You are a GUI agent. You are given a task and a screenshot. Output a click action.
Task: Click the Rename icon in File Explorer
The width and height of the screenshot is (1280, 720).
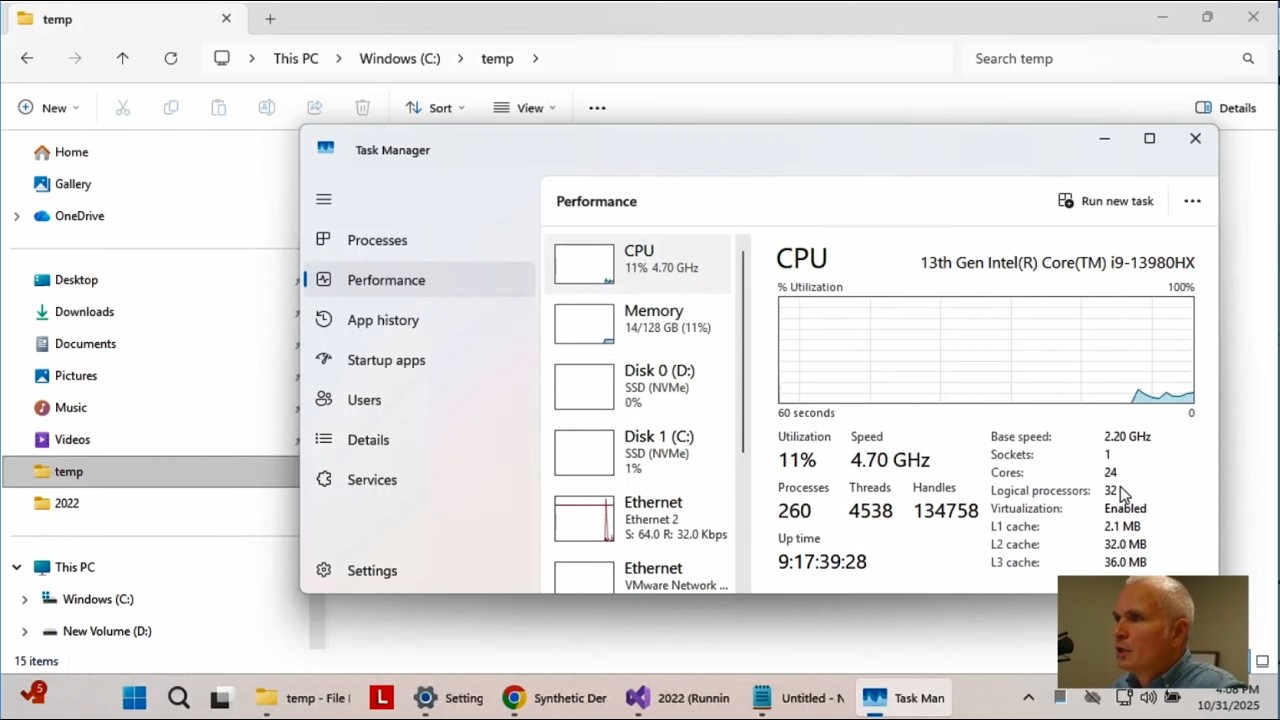point(267,108)
